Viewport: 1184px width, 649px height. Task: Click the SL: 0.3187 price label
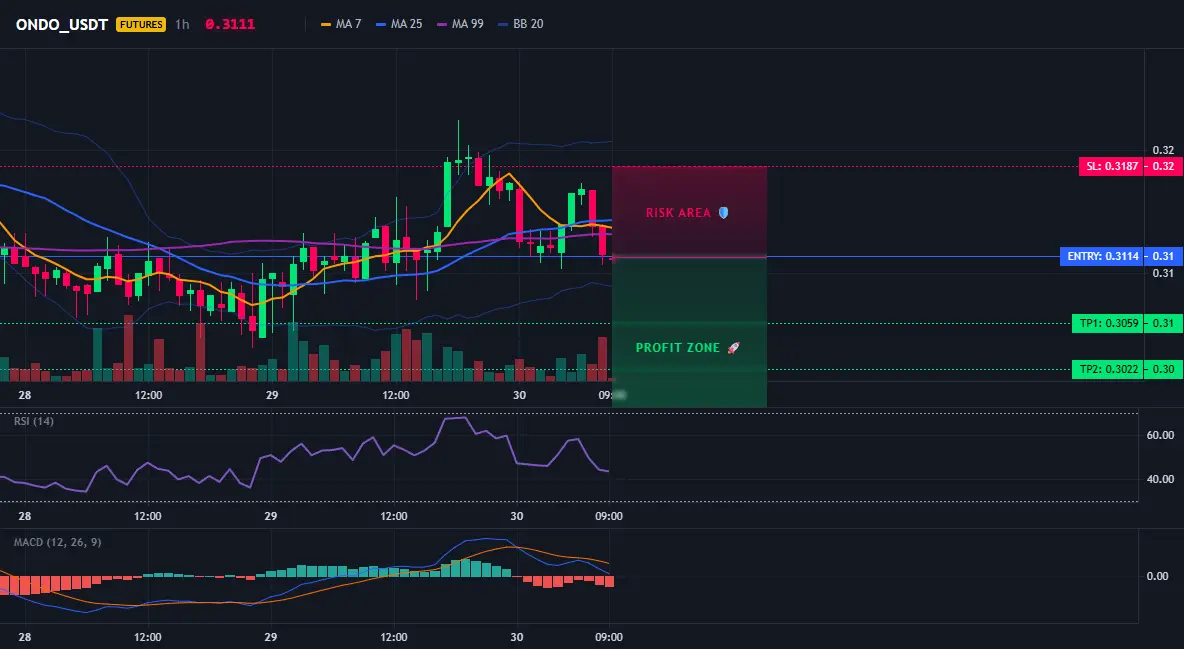pyautogui.click(x=1111, y=166)
